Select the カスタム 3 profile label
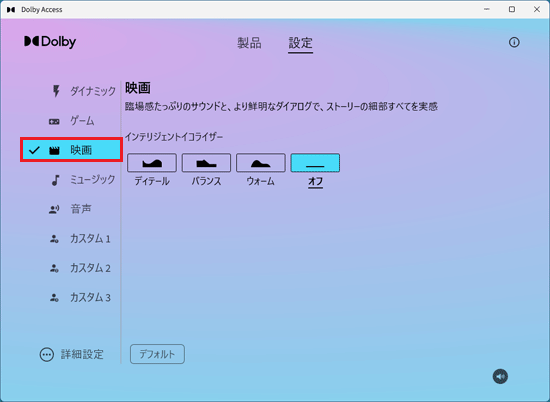 click(x=90, y=298)
